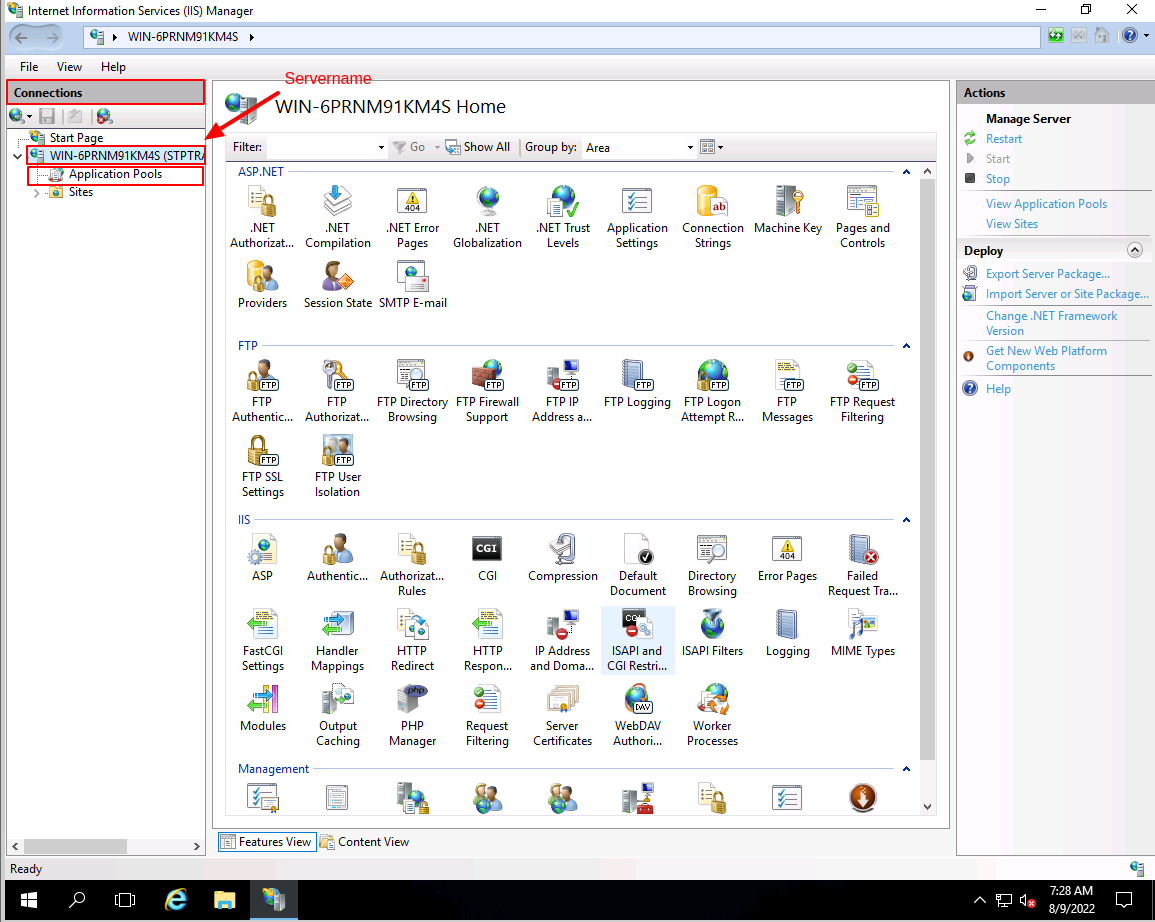Open FTP User Isolation
The image size is (1155, 922).
tap(337, 466)
